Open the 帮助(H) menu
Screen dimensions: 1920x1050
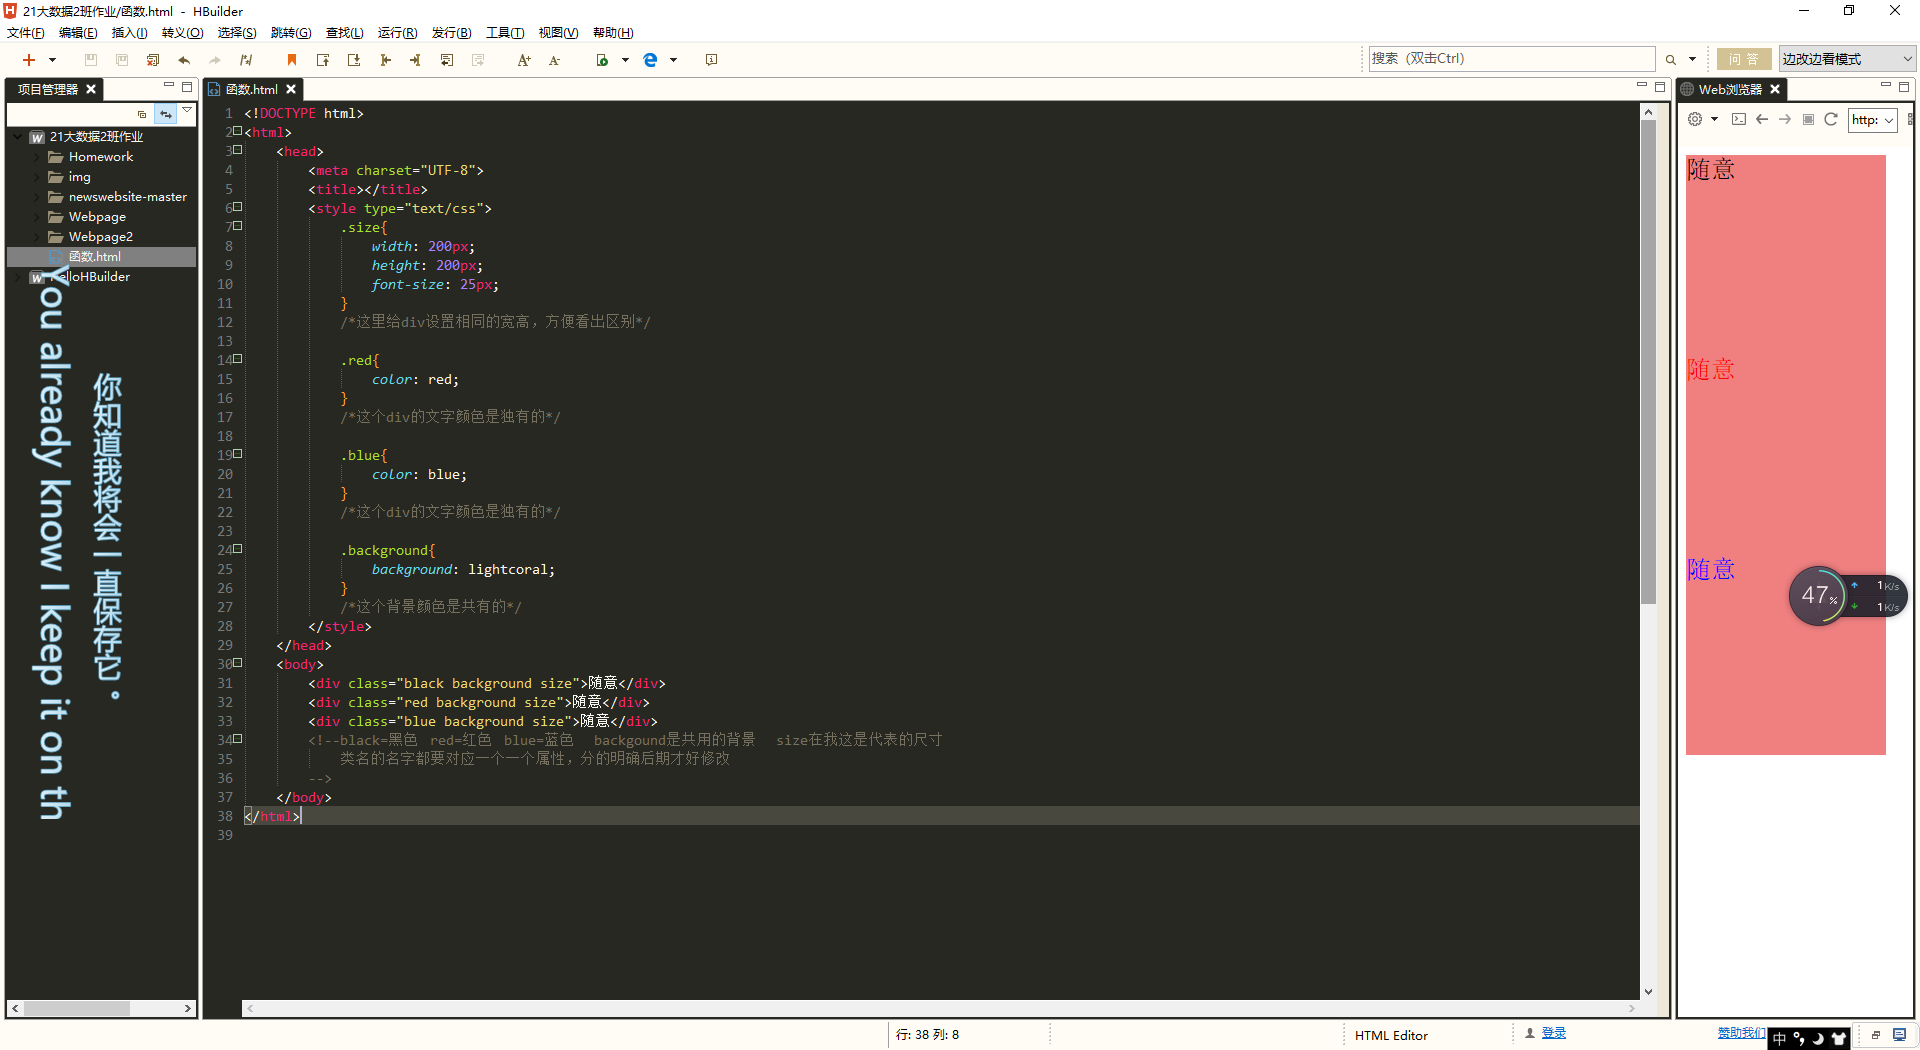(x=613, y=33)
